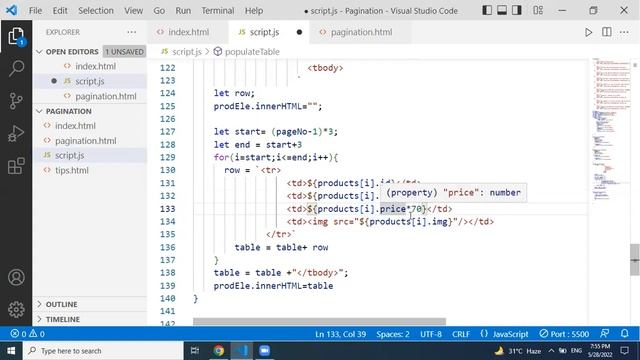The image size is (640, 360).
Task: Toggle Primary Side Bar layout icon
Action: coord(487,10)
